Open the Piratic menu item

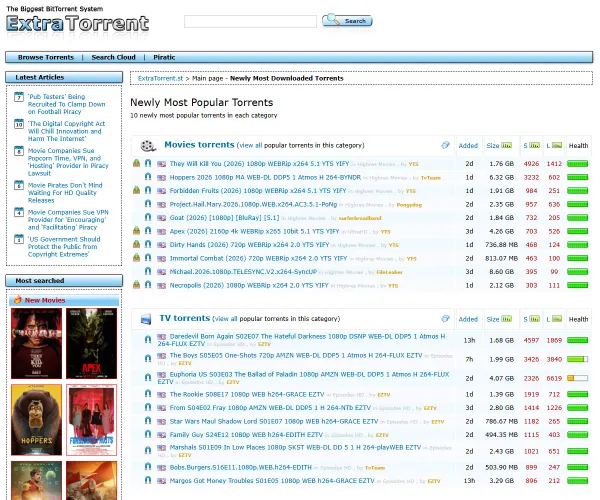[164, 57]
